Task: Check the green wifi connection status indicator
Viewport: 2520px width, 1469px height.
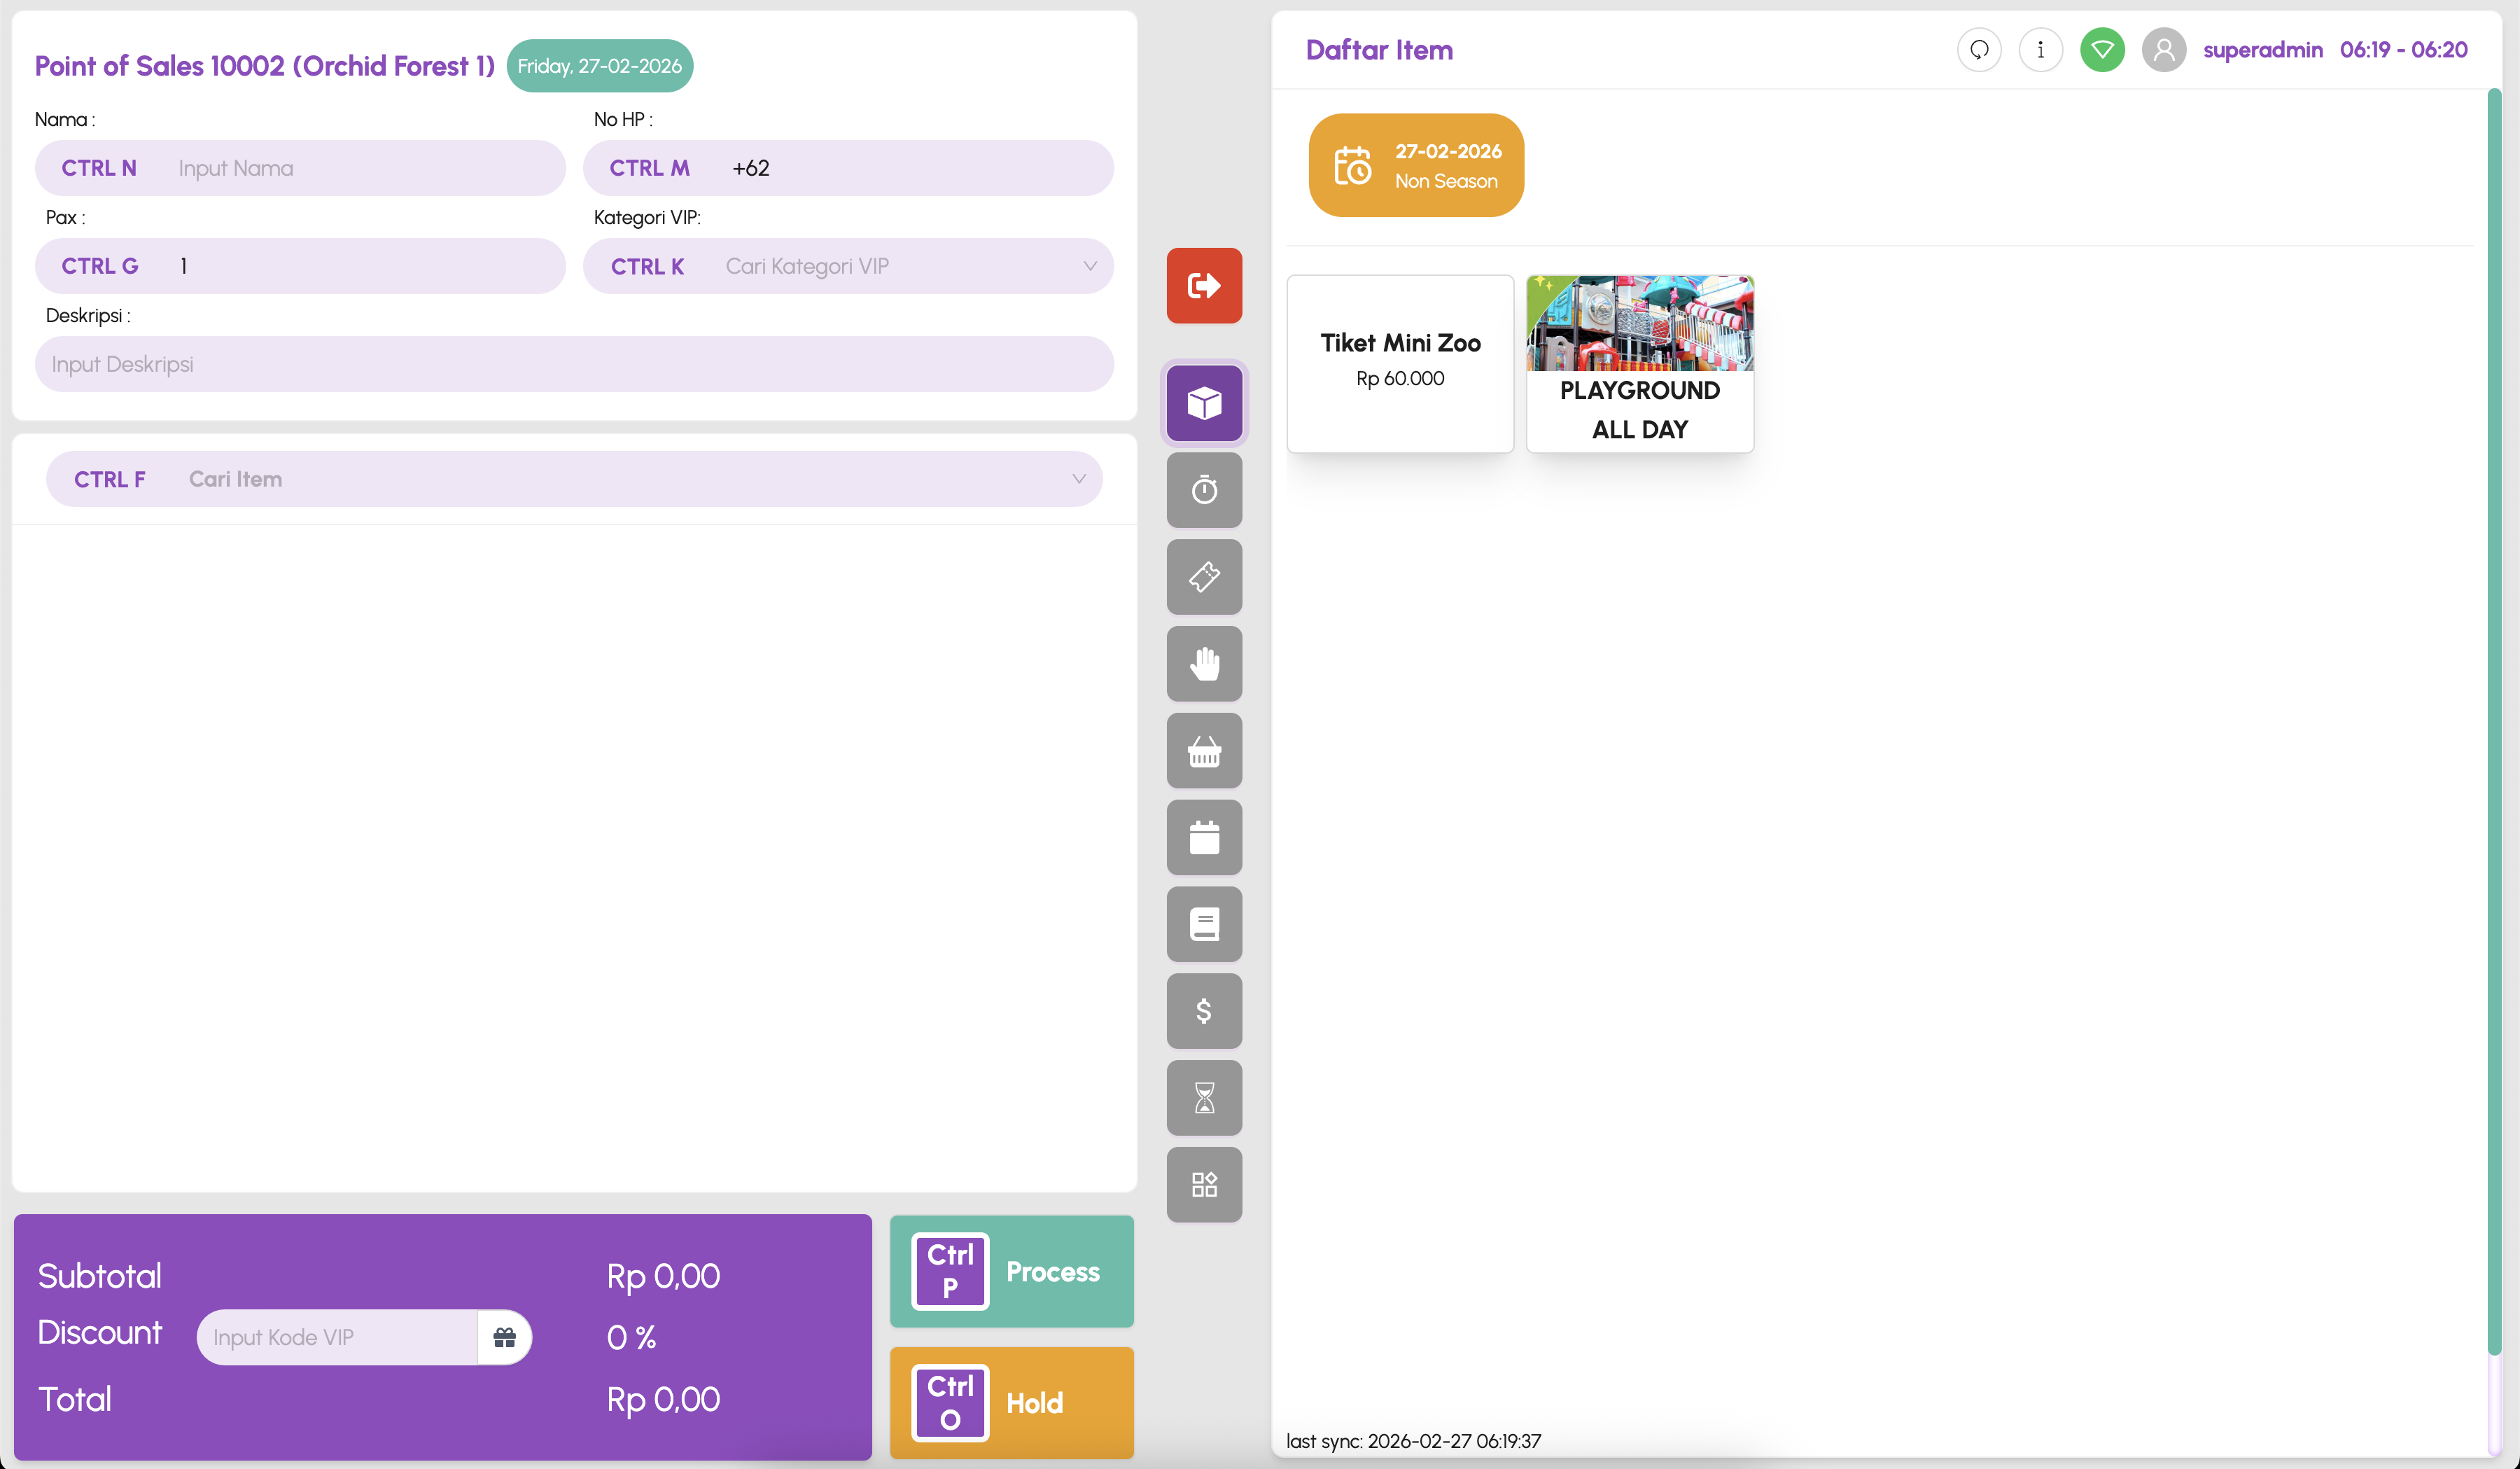Action: [2102, 49]
